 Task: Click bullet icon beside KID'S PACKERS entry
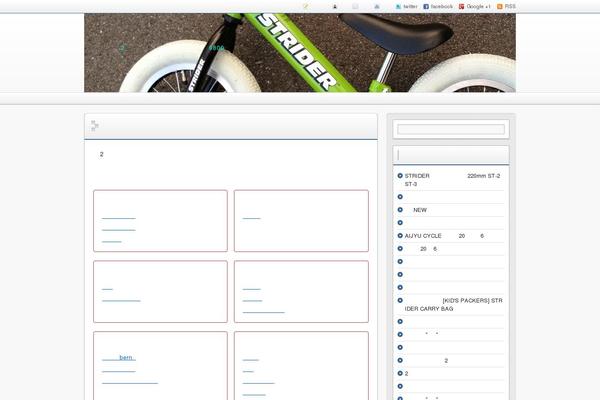point(400,300)
